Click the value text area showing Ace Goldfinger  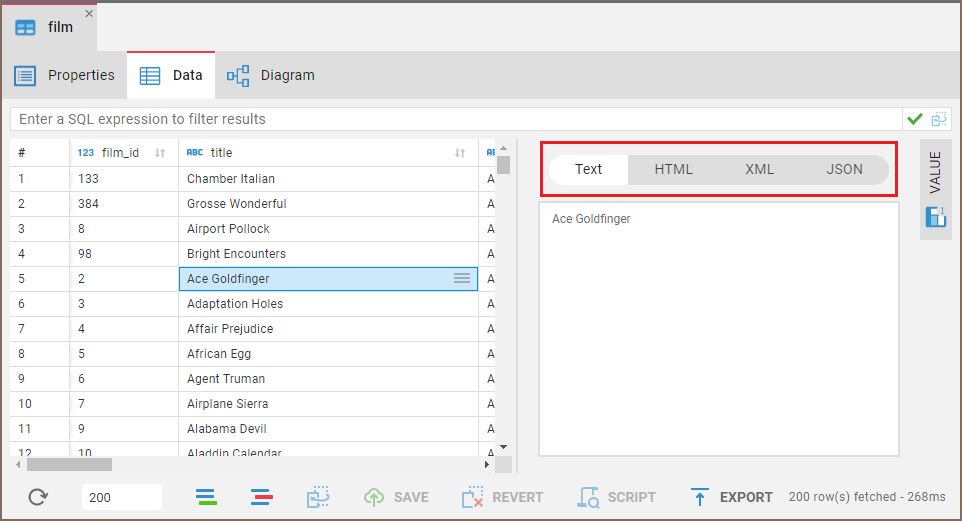tap(719, 329)
